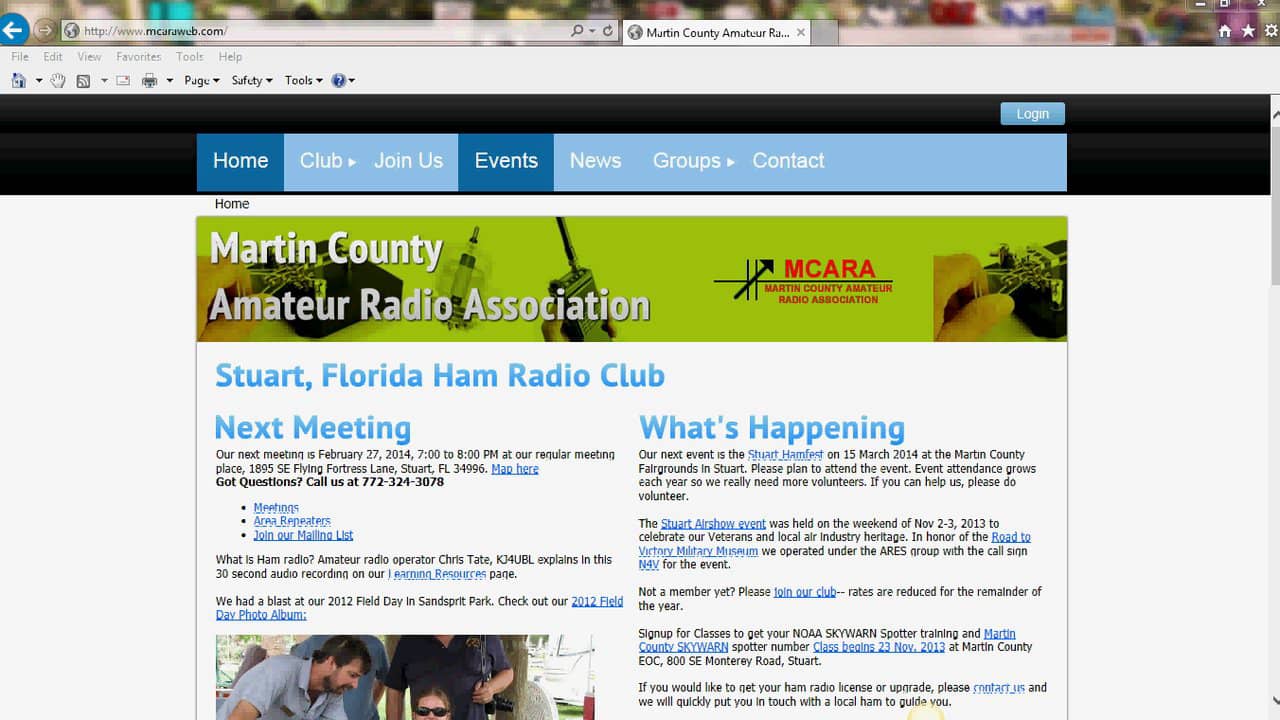1280x720 pixels.
Task: Open the Area Repeaters link
Action: click(292, 521)
